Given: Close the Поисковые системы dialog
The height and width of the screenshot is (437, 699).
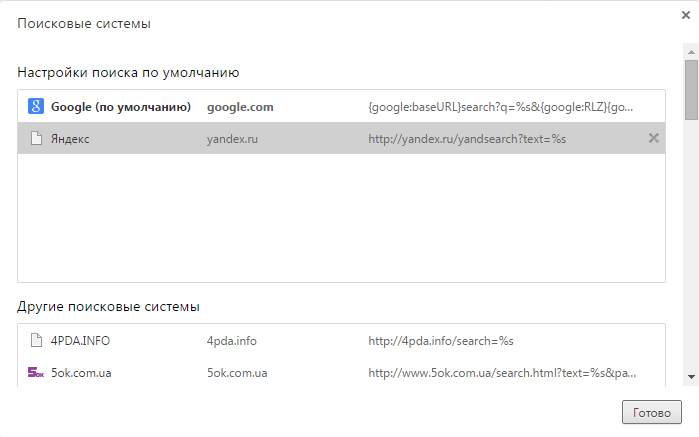Looking at the screenshot, I should (x=685, y=15).
